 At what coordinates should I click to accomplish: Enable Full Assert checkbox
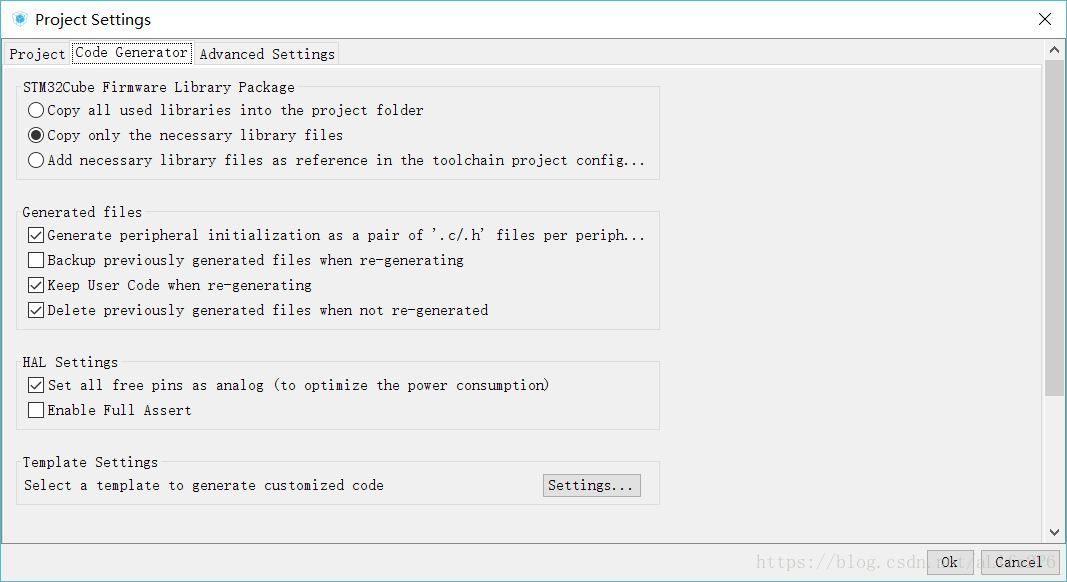point(36,410)
